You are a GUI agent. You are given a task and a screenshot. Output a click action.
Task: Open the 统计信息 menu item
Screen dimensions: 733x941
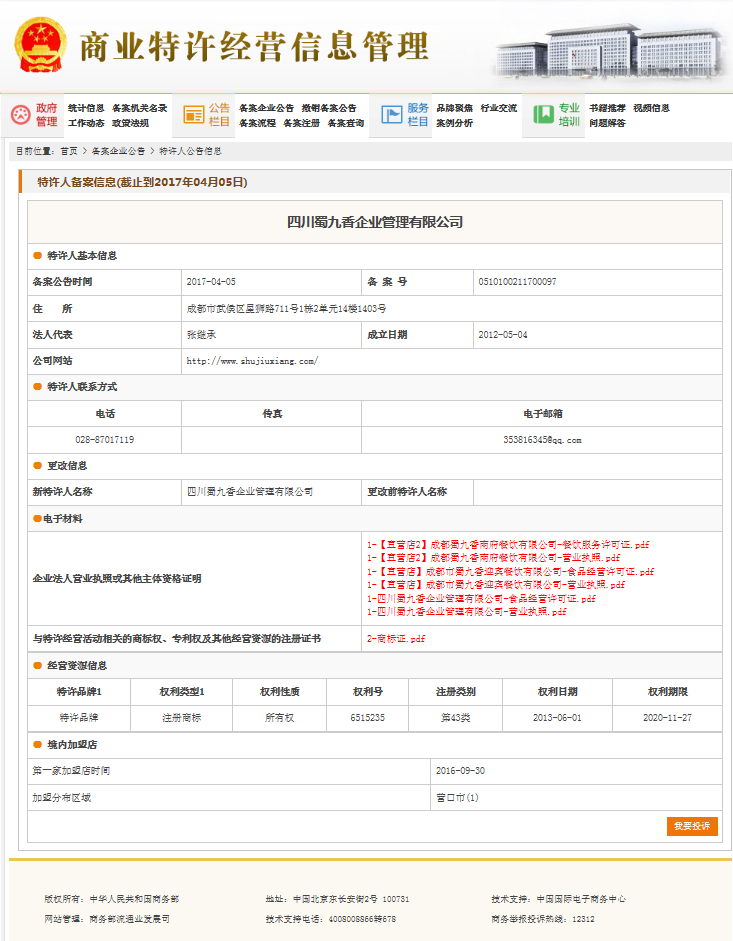coord(86,108)
